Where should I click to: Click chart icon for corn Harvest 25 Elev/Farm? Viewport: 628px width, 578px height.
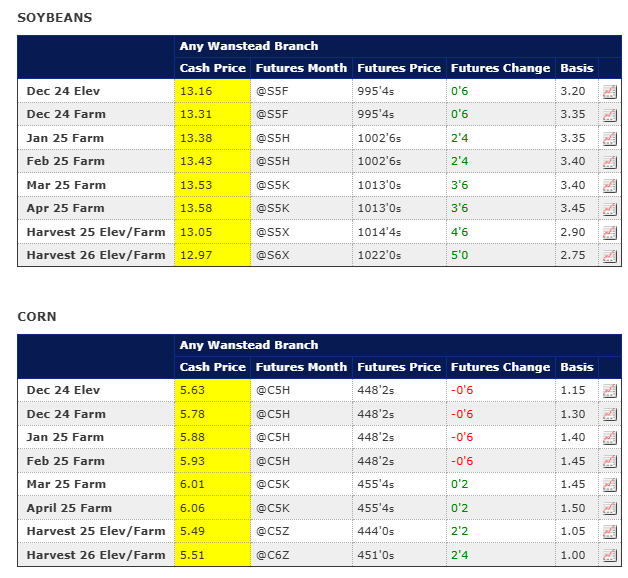click(x=609, y=531)
